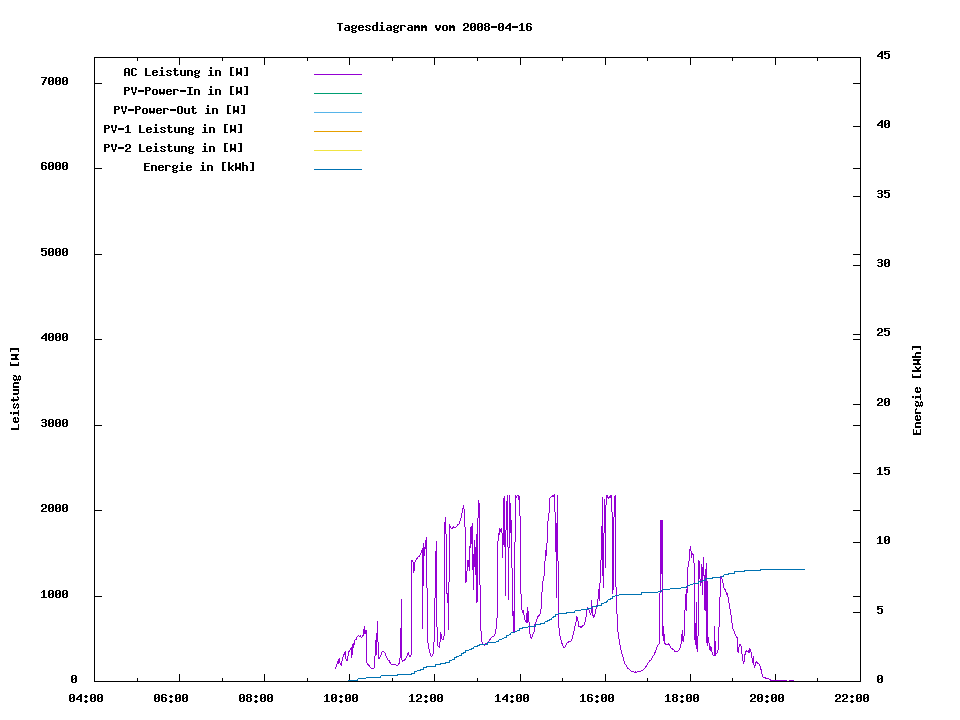Select the 'PV-2 Leistung in [W]' legend label

173,148
